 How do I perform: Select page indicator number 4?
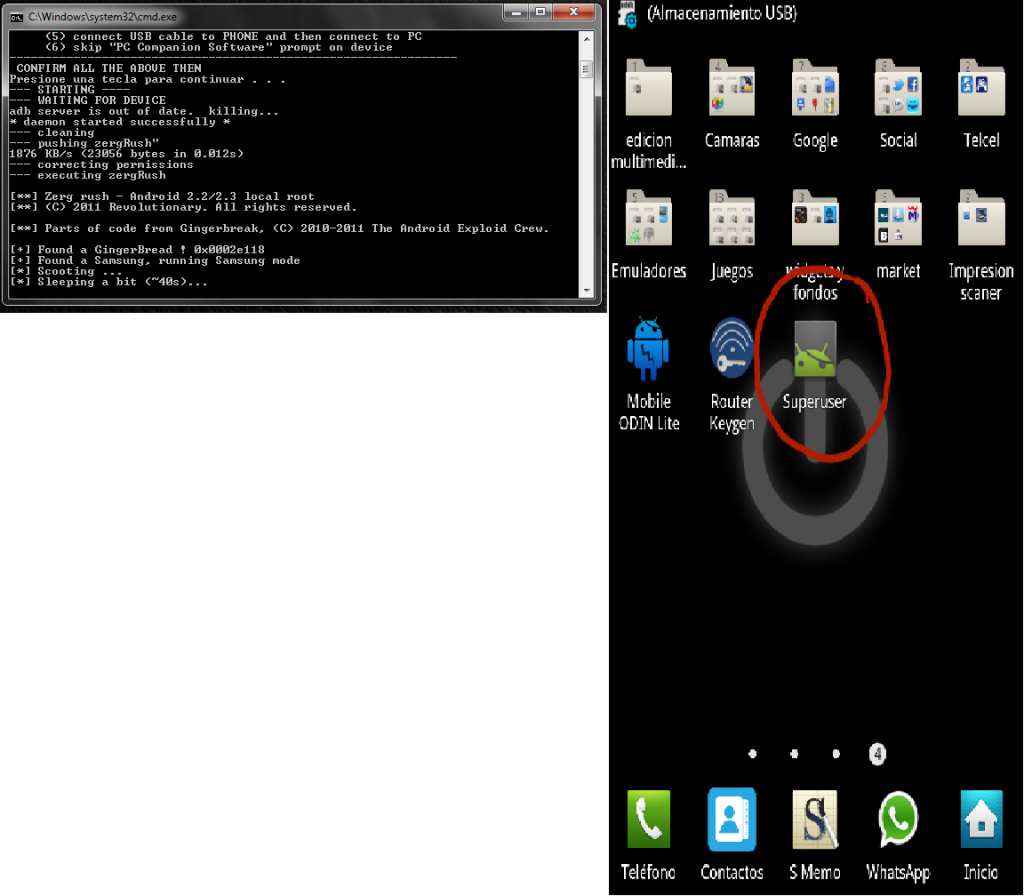(x=877, y=754)
